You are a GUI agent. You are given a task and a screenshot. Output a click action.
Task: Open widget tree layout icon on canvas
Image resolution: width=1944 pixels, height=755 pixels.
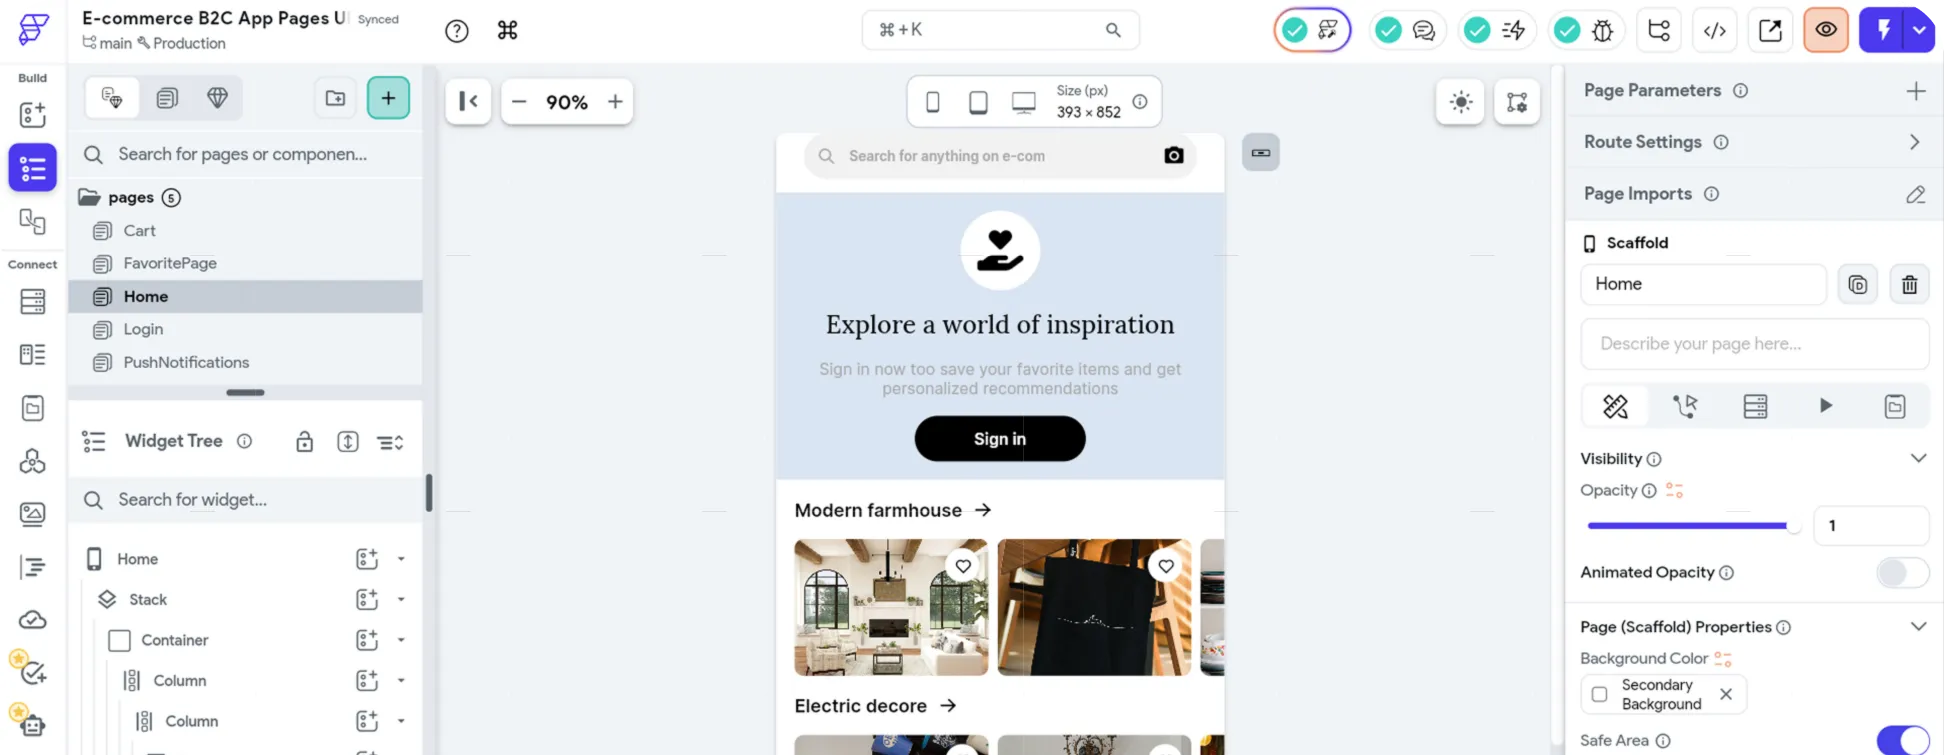pos(1517,102)
